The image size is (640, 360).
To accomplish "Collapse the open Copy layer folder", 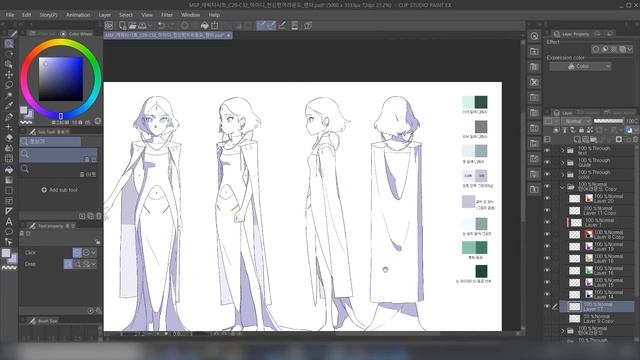I will click(562, 187).
